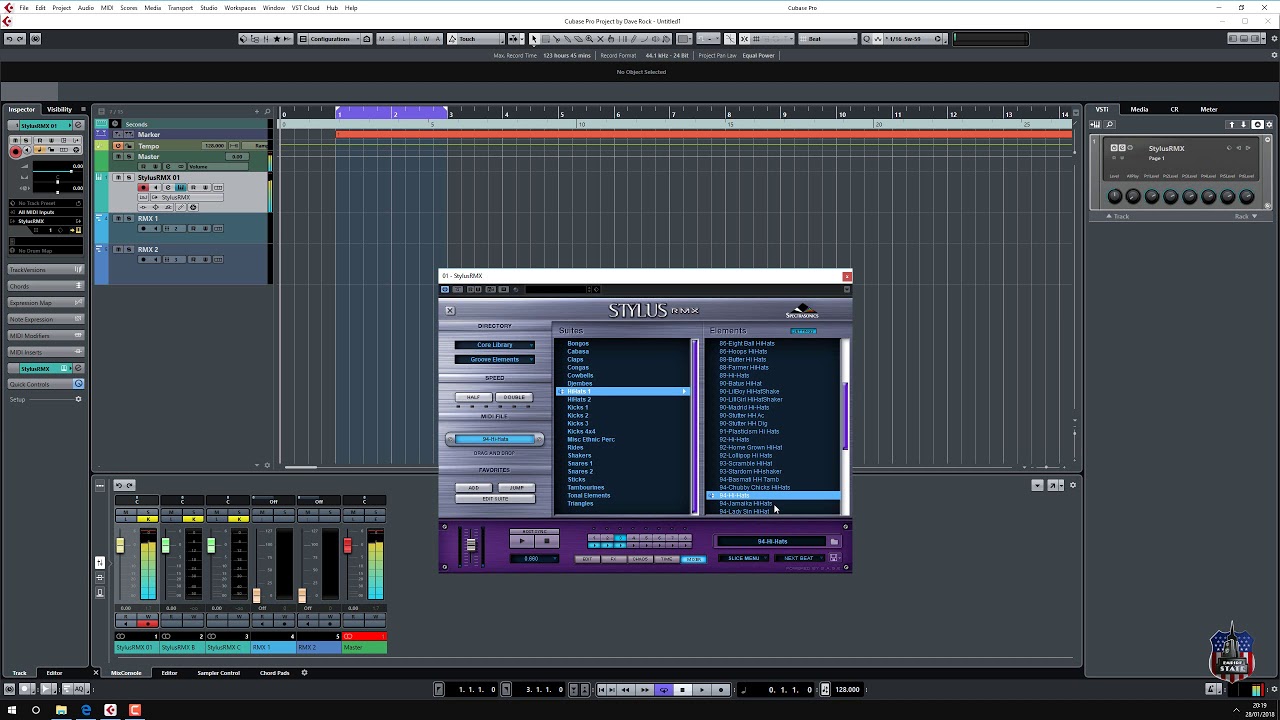Open the Studio menu
Image resolution: width=1280 pixels, height=720 pixels.
click(x=208, y=8)
